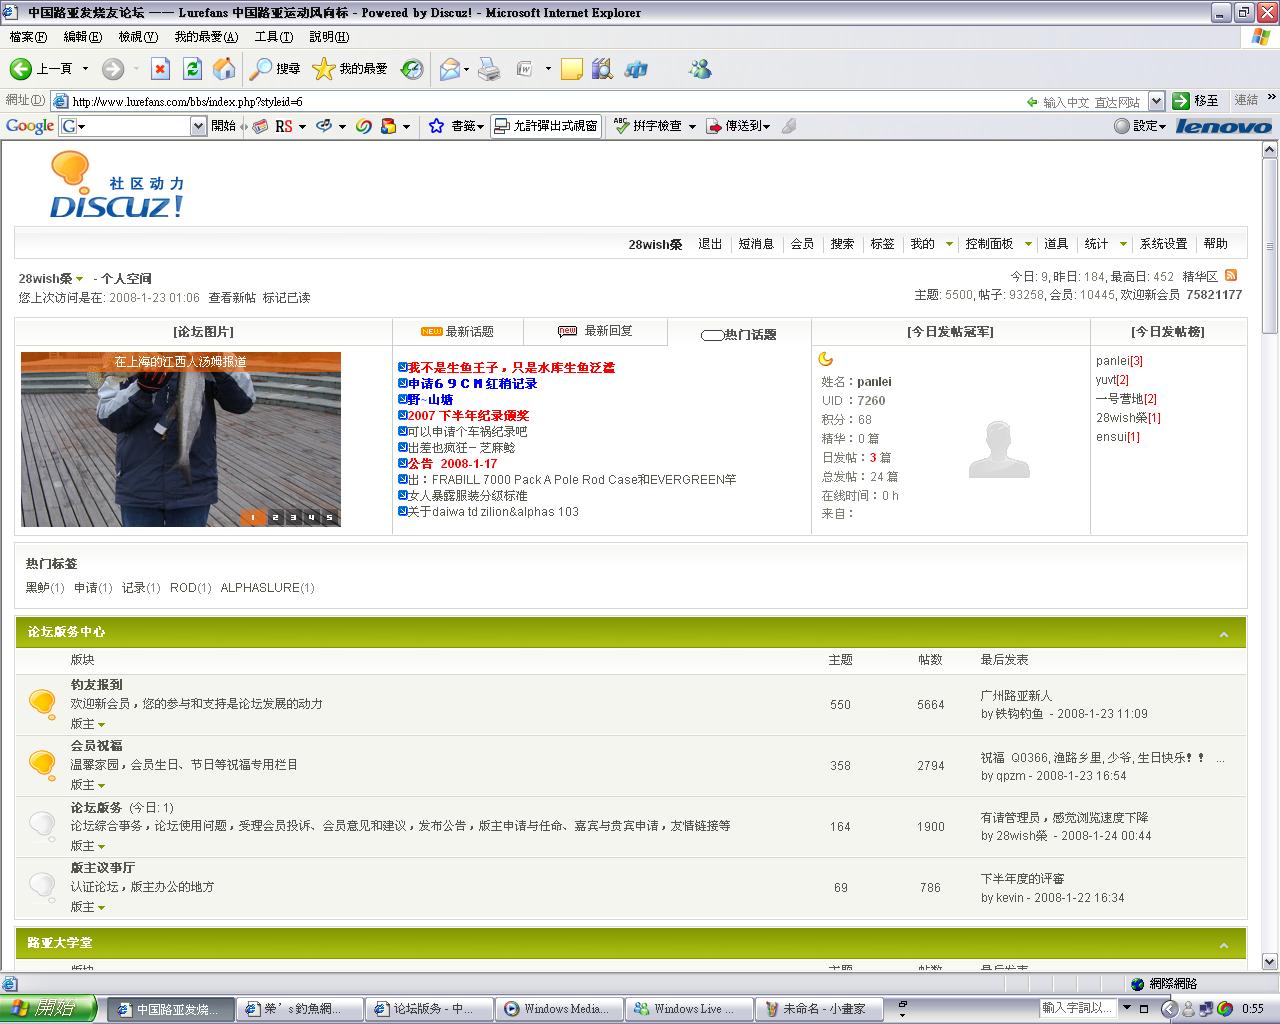Screen dimensions: 1280x1024
Task: Click the 查看新帖 link
Action: click(x=232, y=298)
